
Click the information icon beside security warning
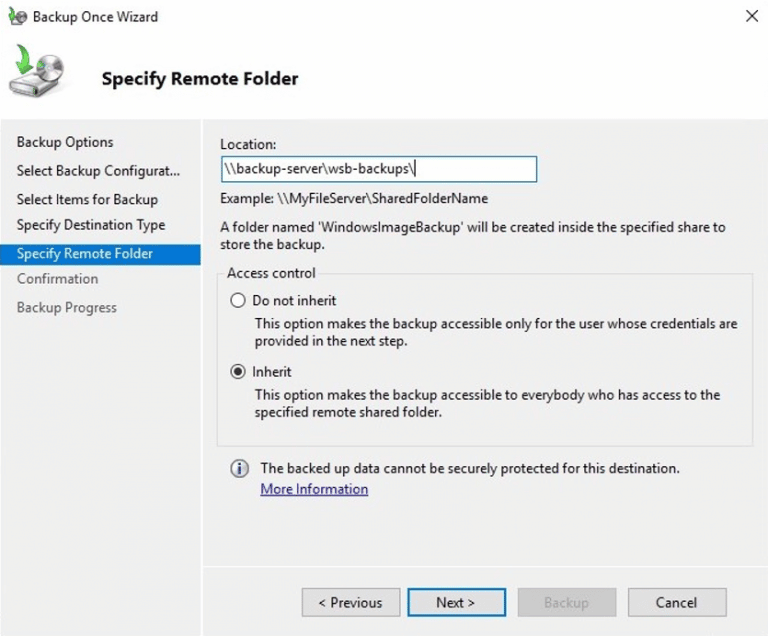pos(240,469)
